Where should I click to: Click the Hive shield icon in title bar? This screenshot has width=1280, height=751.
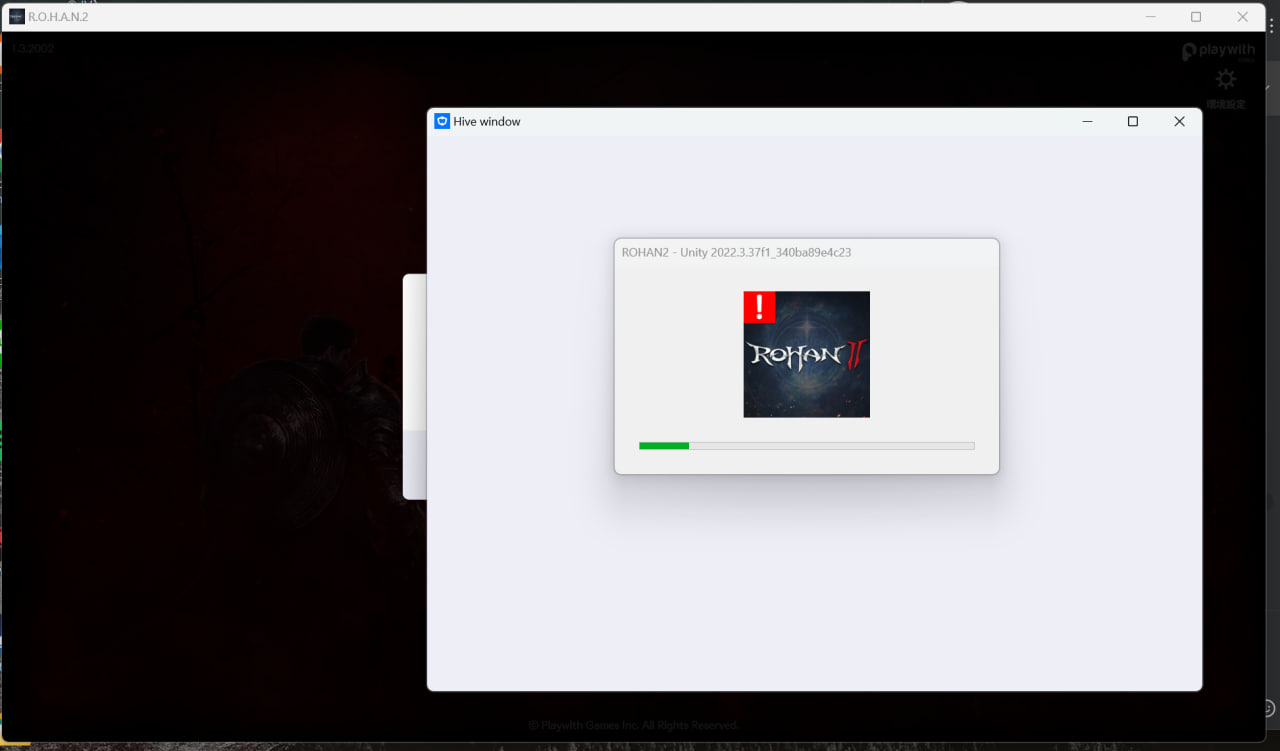(442, 121)
